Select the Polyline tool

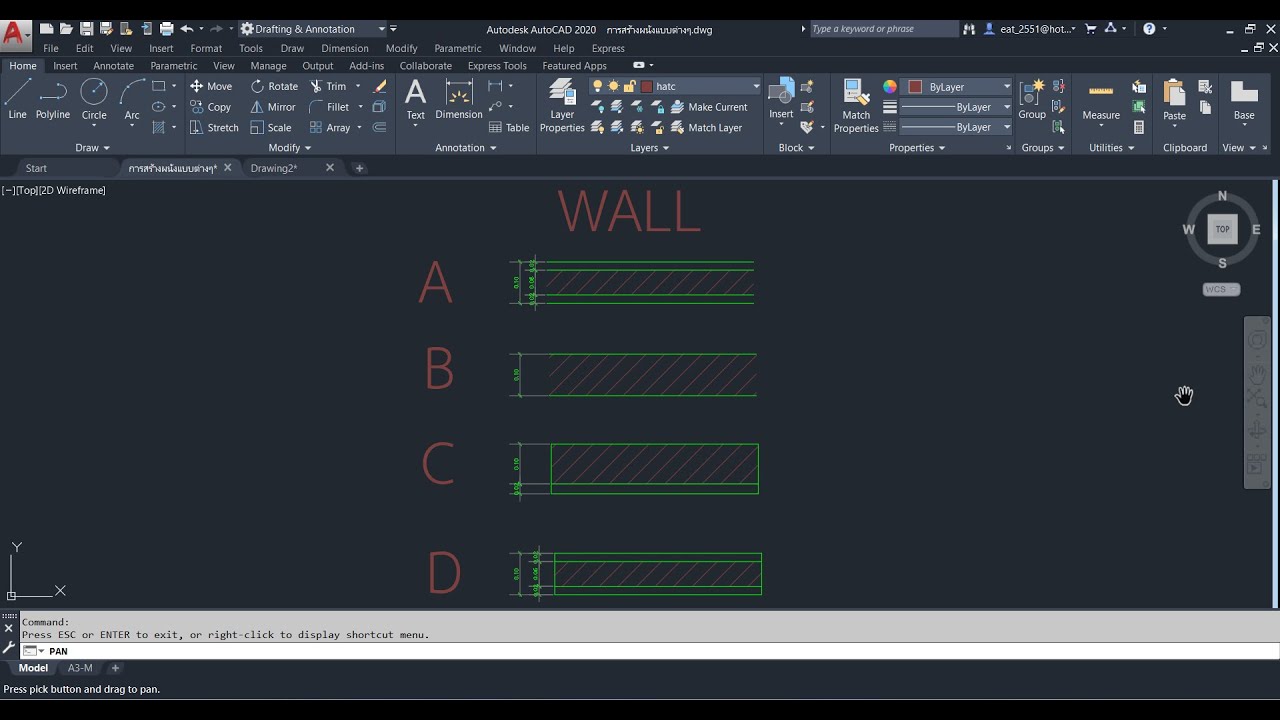coord(53,100)
